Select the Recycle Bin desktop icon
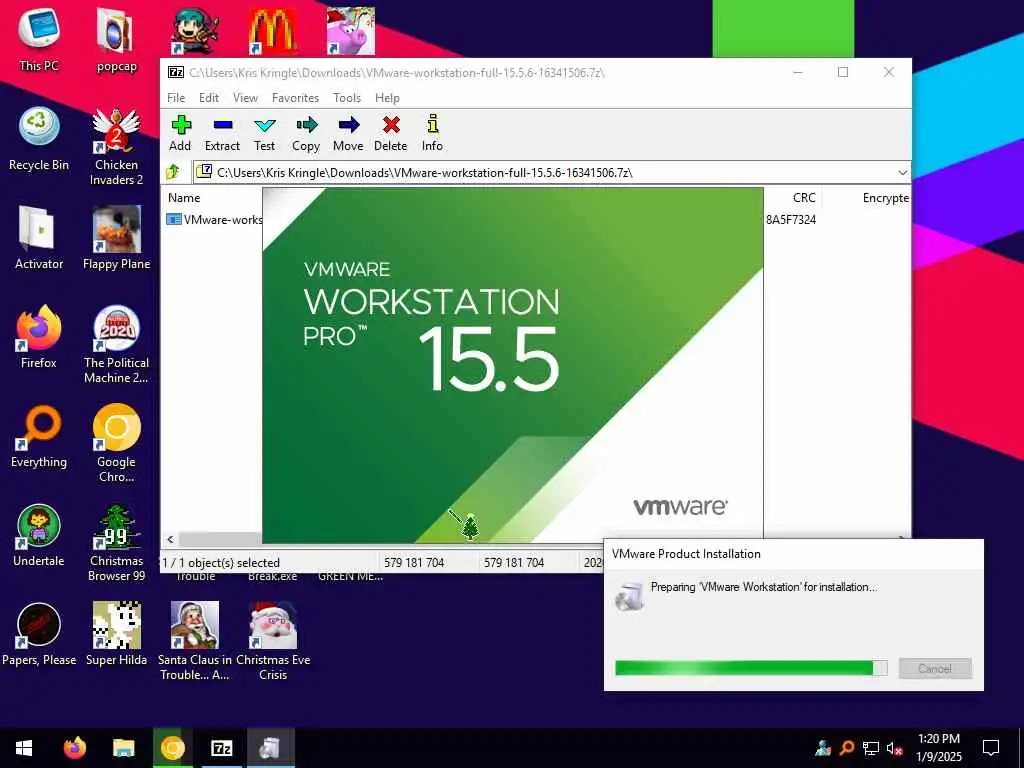The height and width of the screenshot is (768, 1024). [x=39, y=138]
